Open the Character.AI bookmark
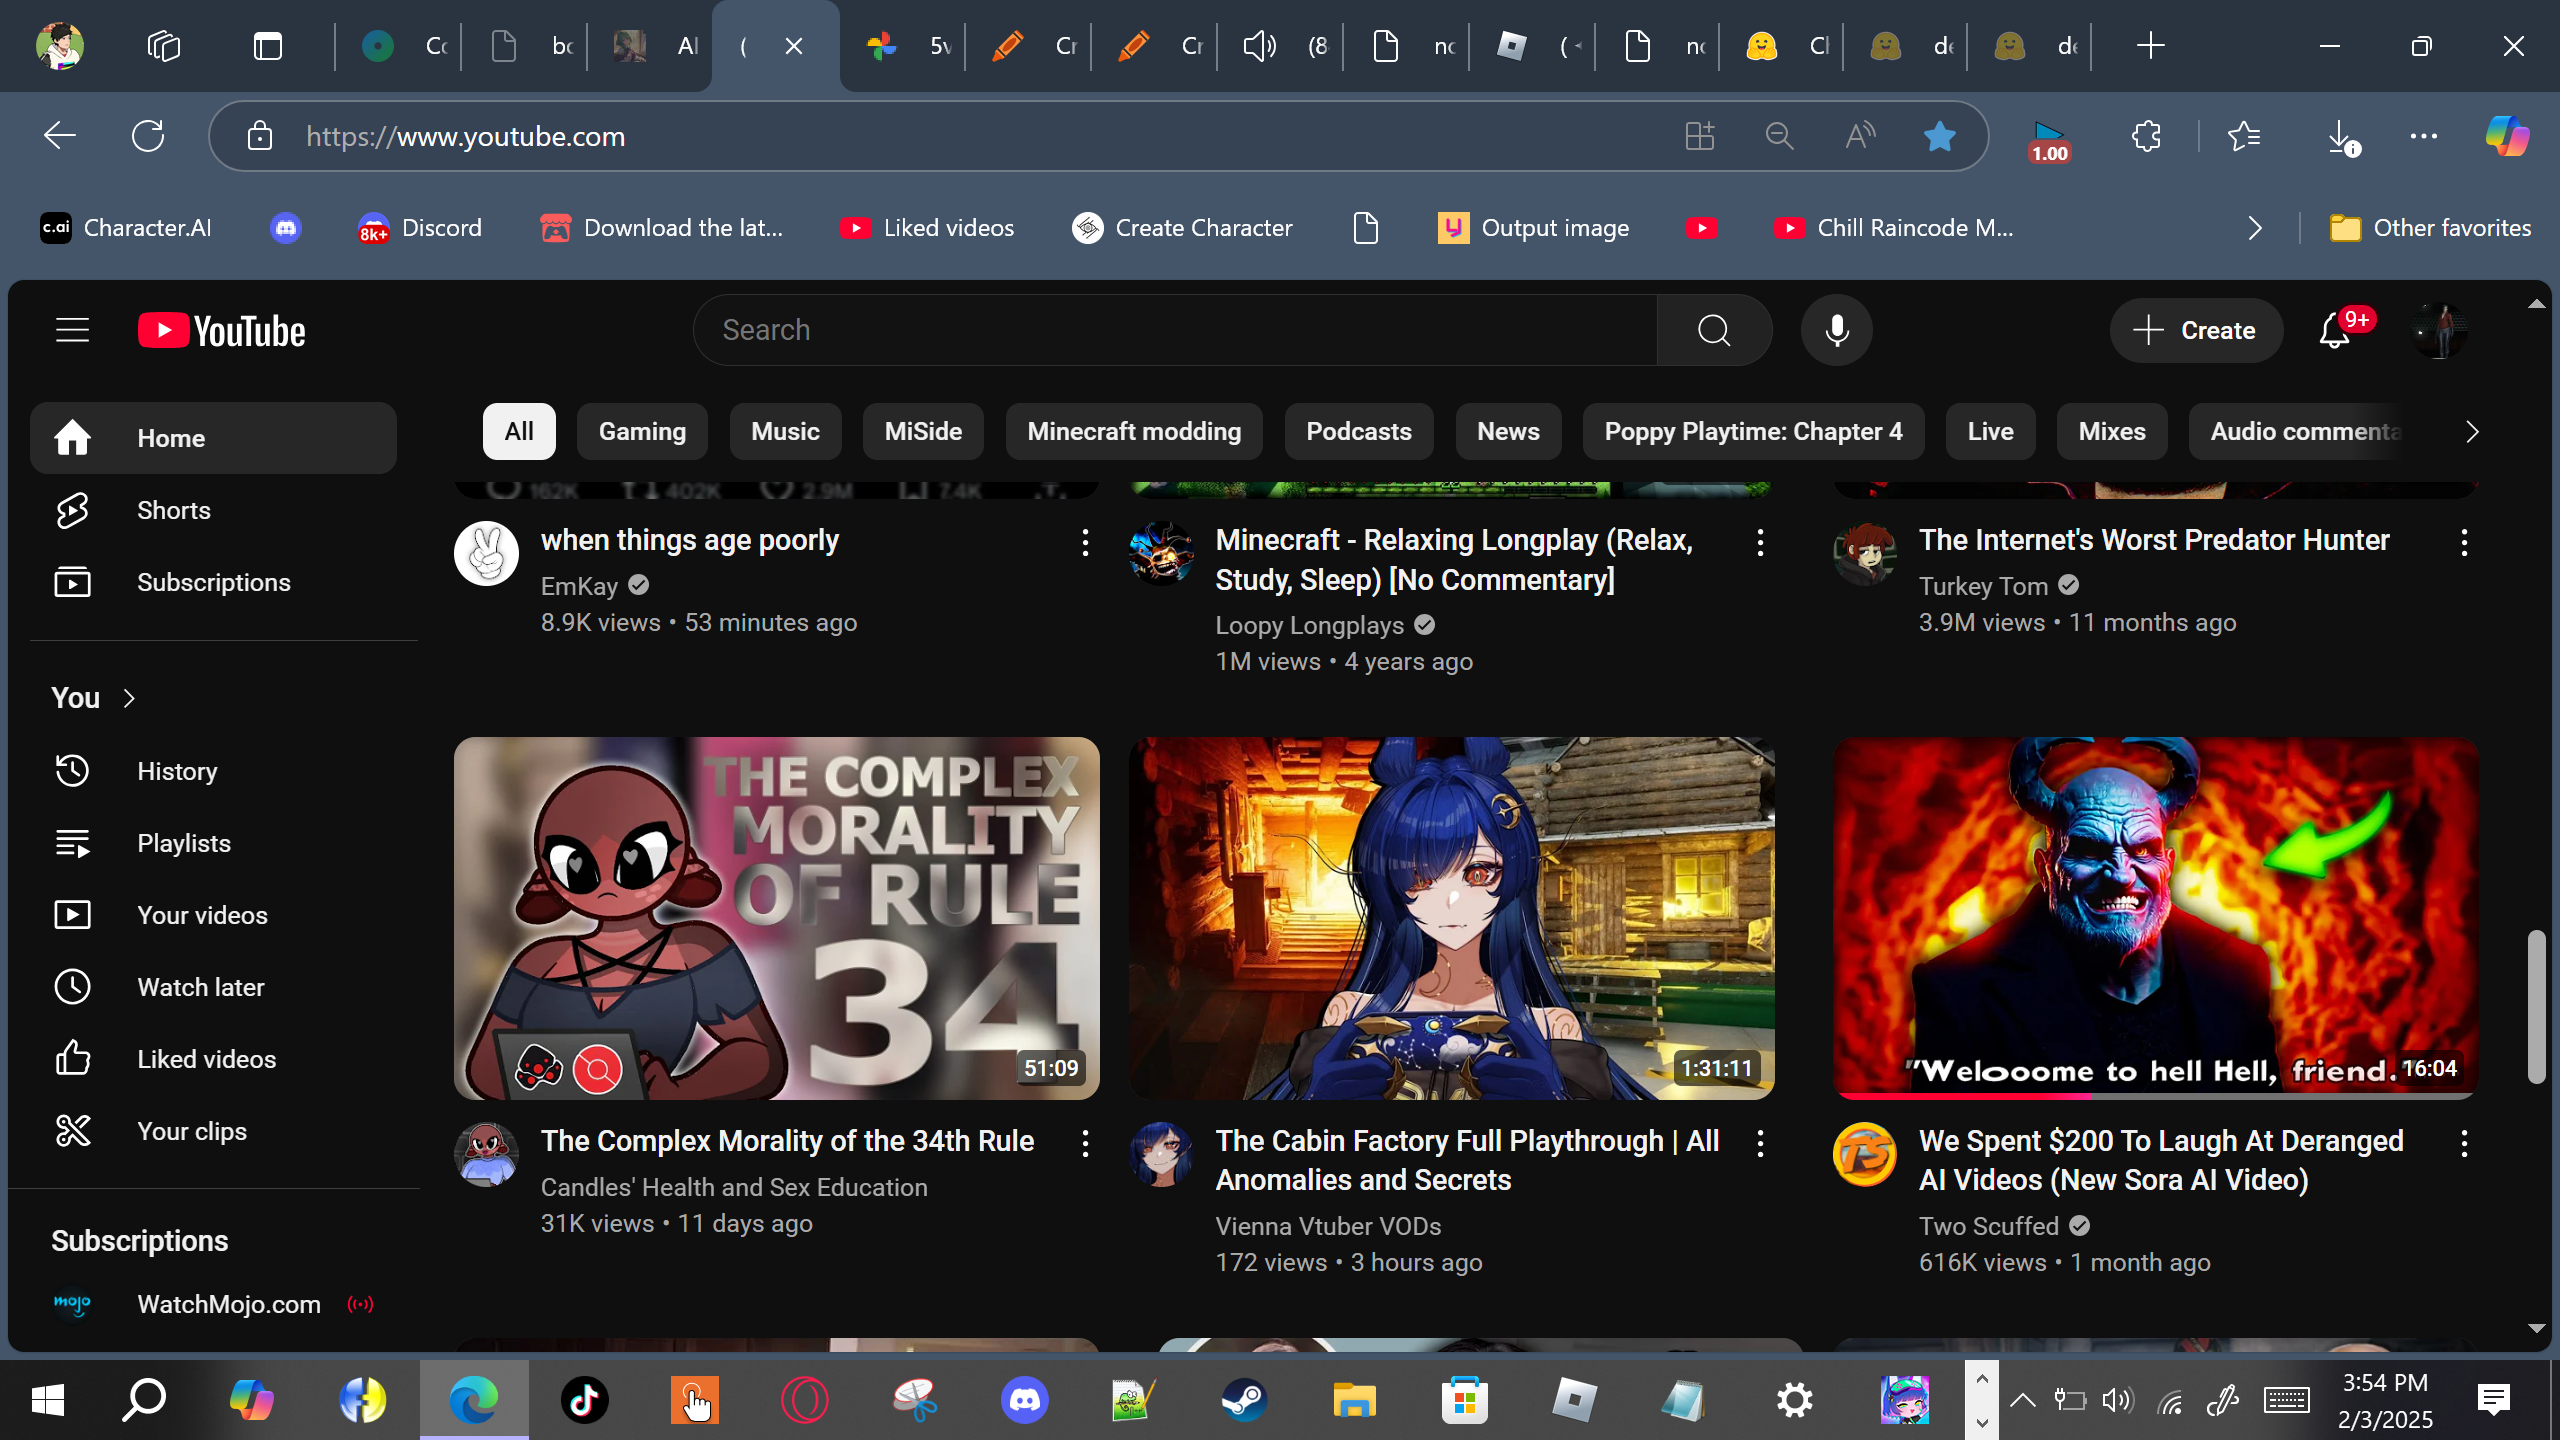2560x1440 pixels. click(x=126, y=228)
